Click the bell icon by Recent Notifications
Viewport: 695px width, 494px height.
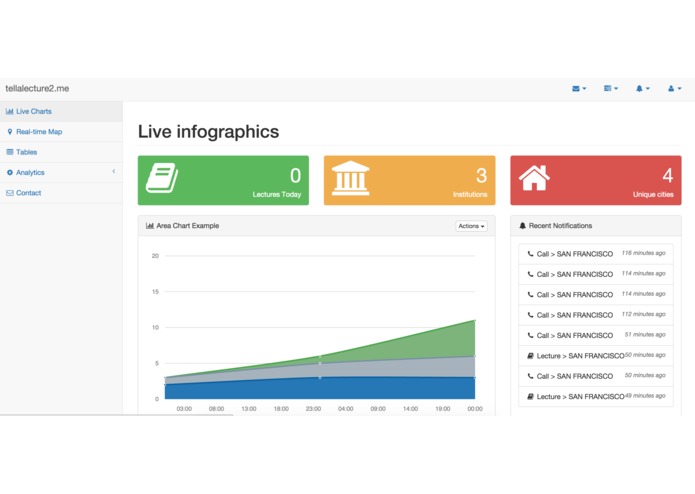coord(523,226)
